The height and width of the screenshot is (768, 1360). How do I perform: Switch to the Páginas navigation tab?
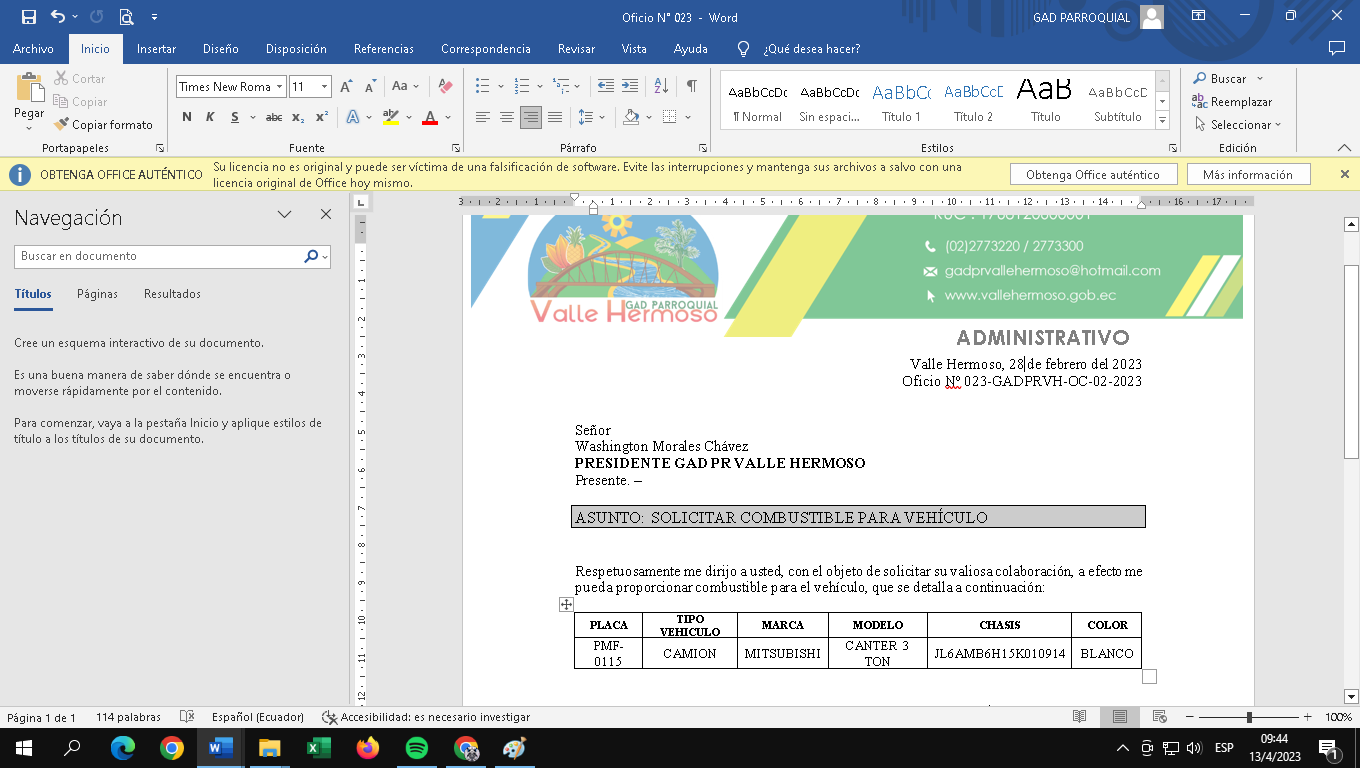click(97, 294)
